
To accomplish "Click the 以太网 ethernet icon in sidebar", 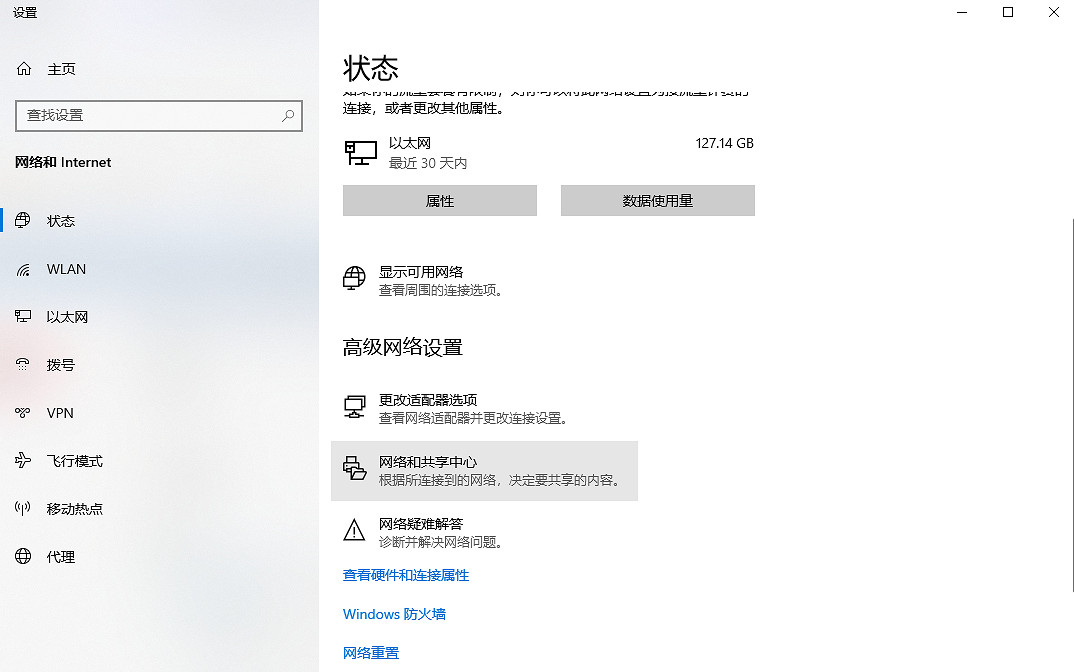I will [22, 317].
